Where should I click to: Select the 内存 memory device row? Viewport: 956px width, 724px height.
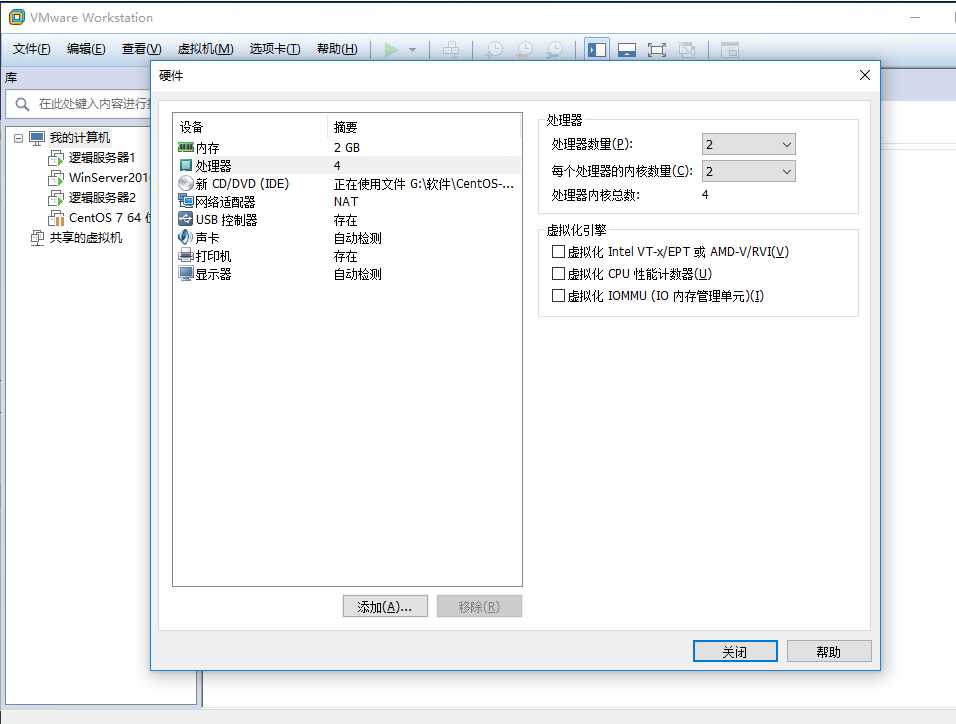click(348, 148)
